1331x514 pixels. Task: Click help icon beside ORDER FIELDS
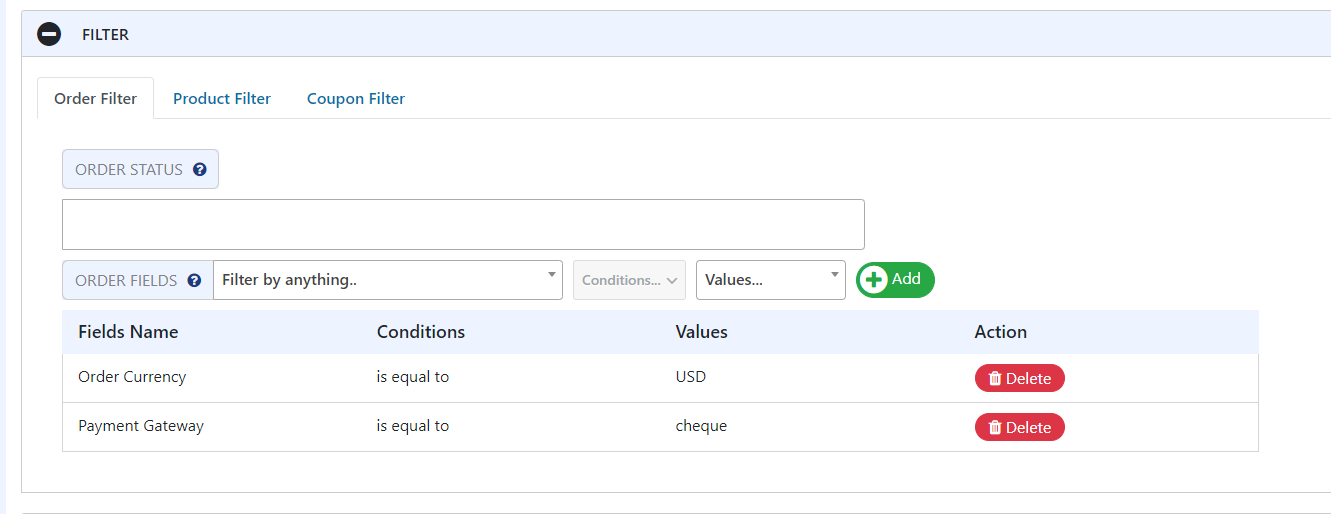click(x=195, y=281)
